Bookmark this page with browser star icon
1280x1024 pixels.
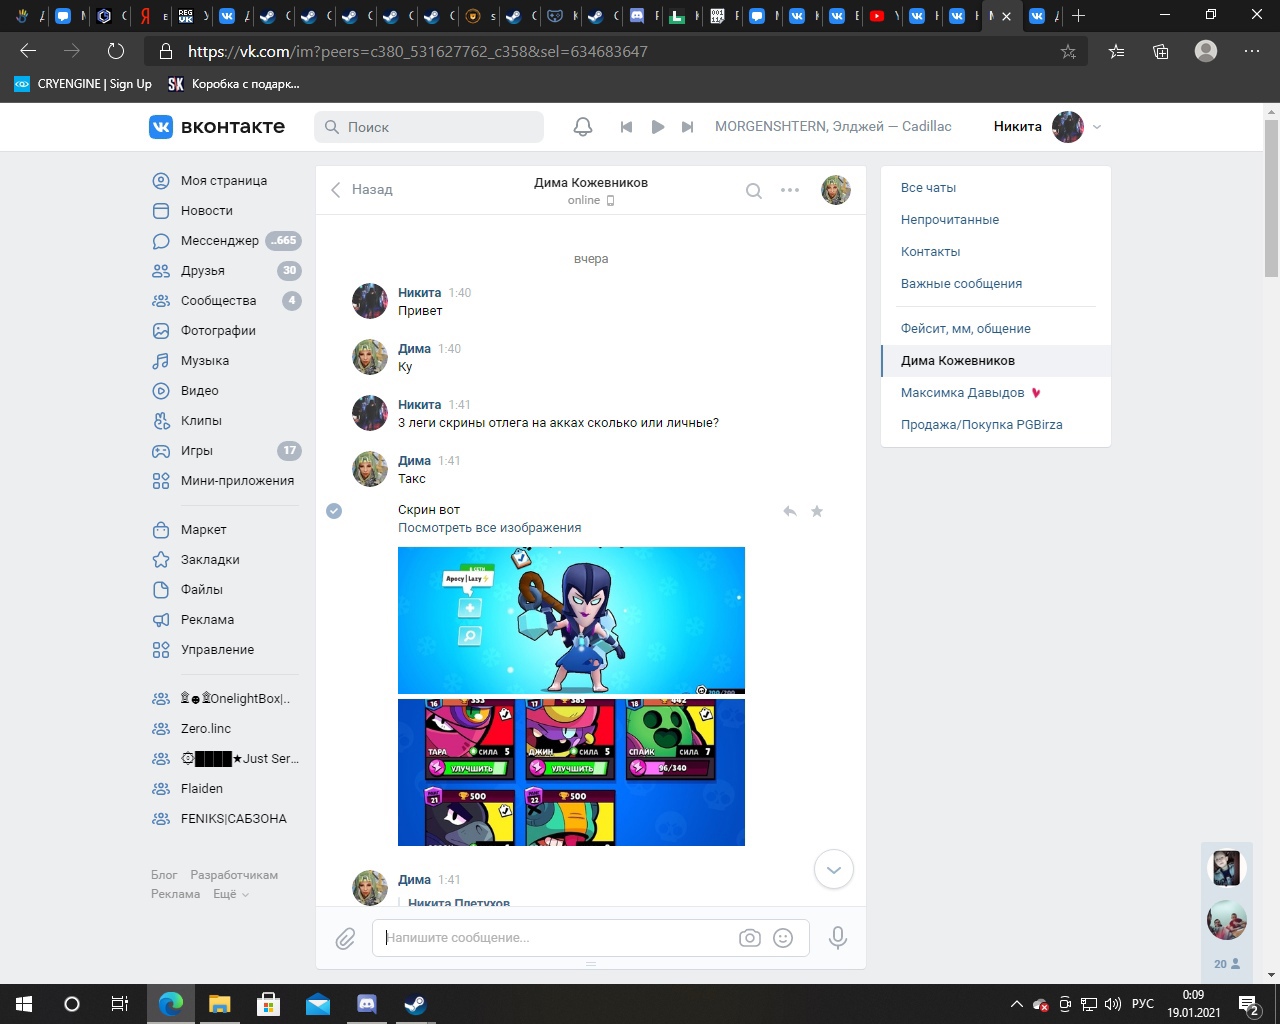[x=1068, y=51]
